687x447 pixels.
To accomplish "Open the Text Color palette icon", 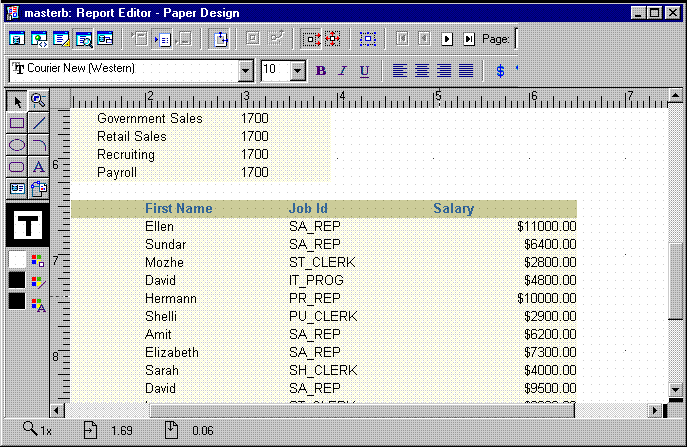I will click(x=38, y=304).
